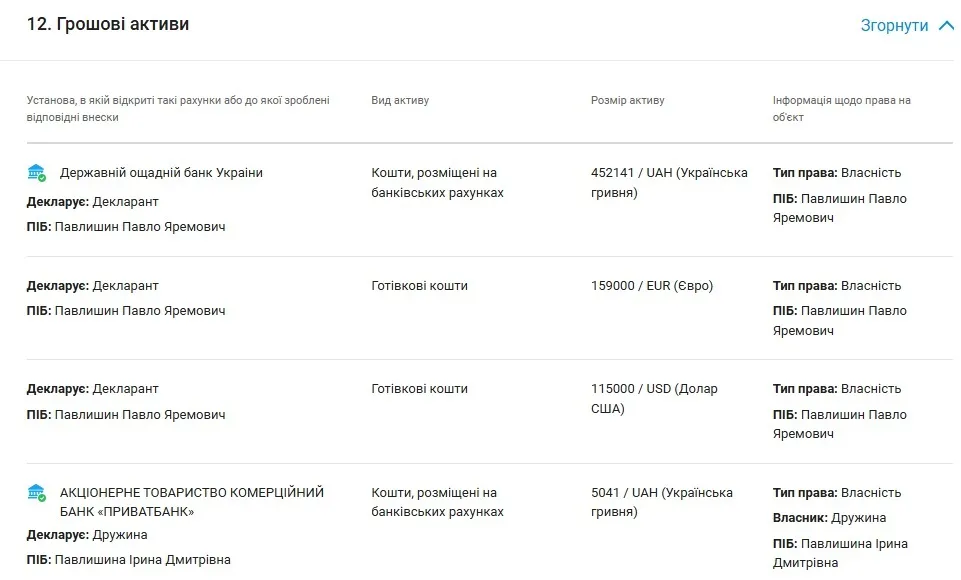
Task: Click the 5041 / UAH amount
Action: tap(662, 502)
